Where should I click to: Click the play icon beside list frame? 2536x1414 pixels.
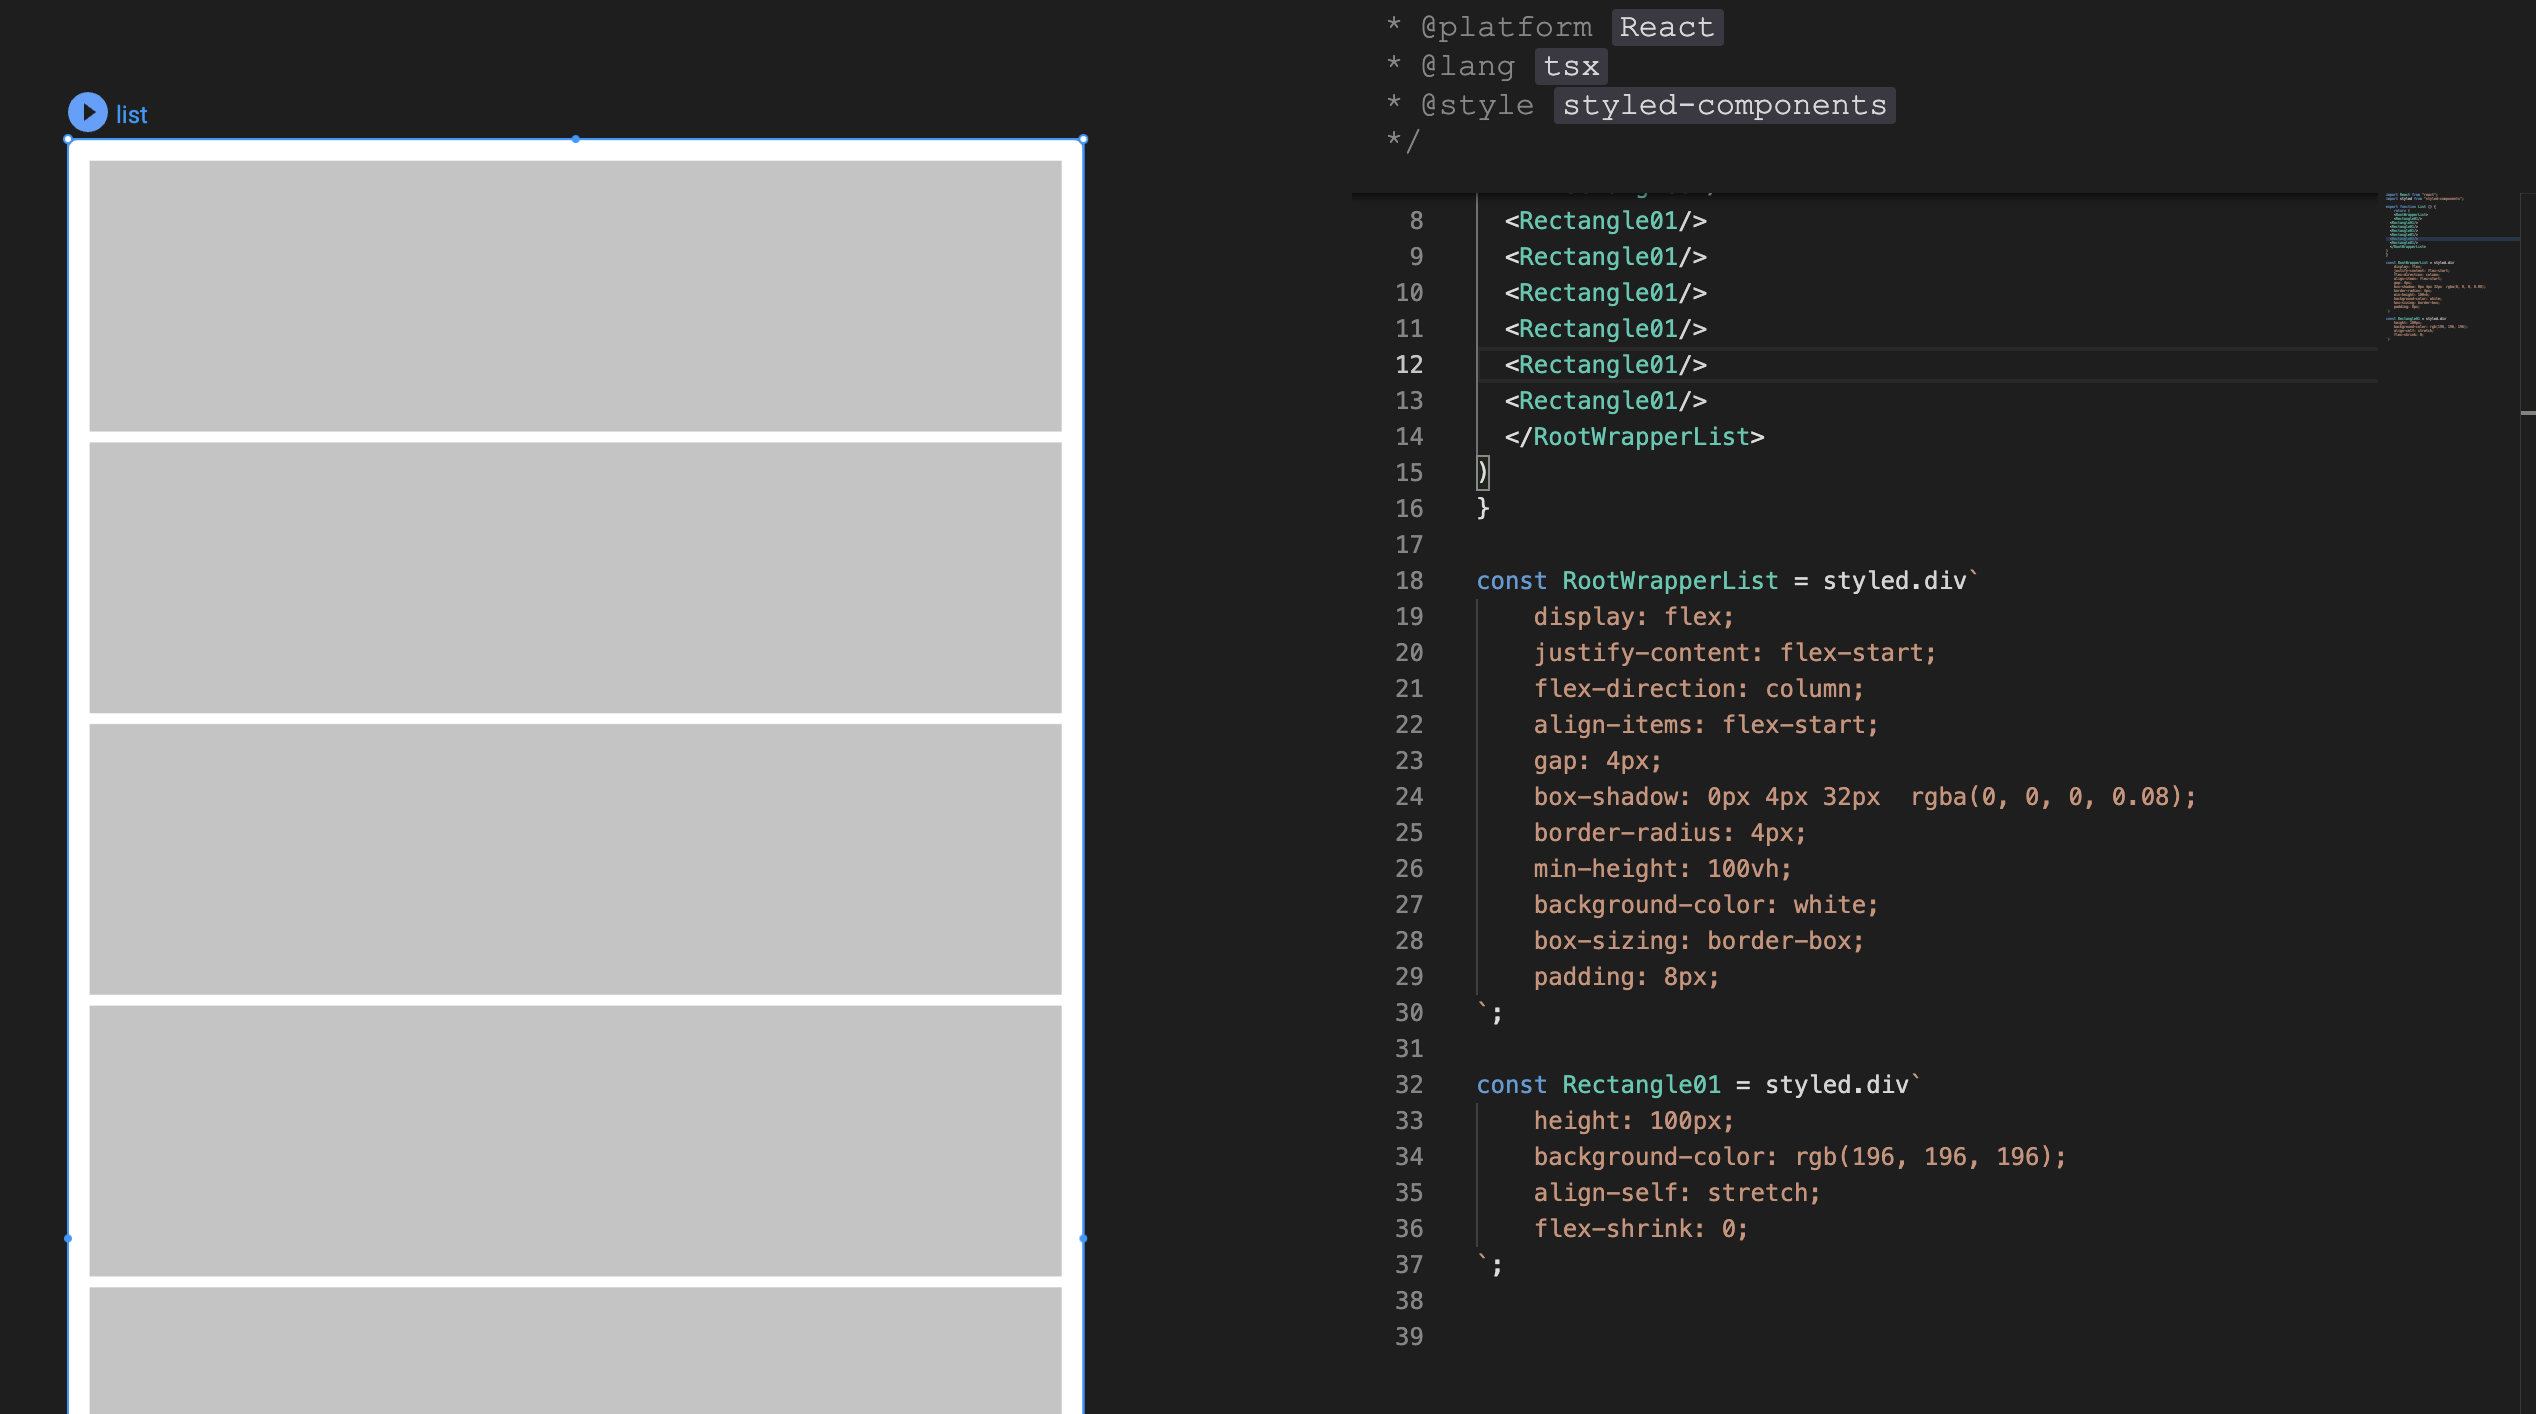tap(88, 113)
